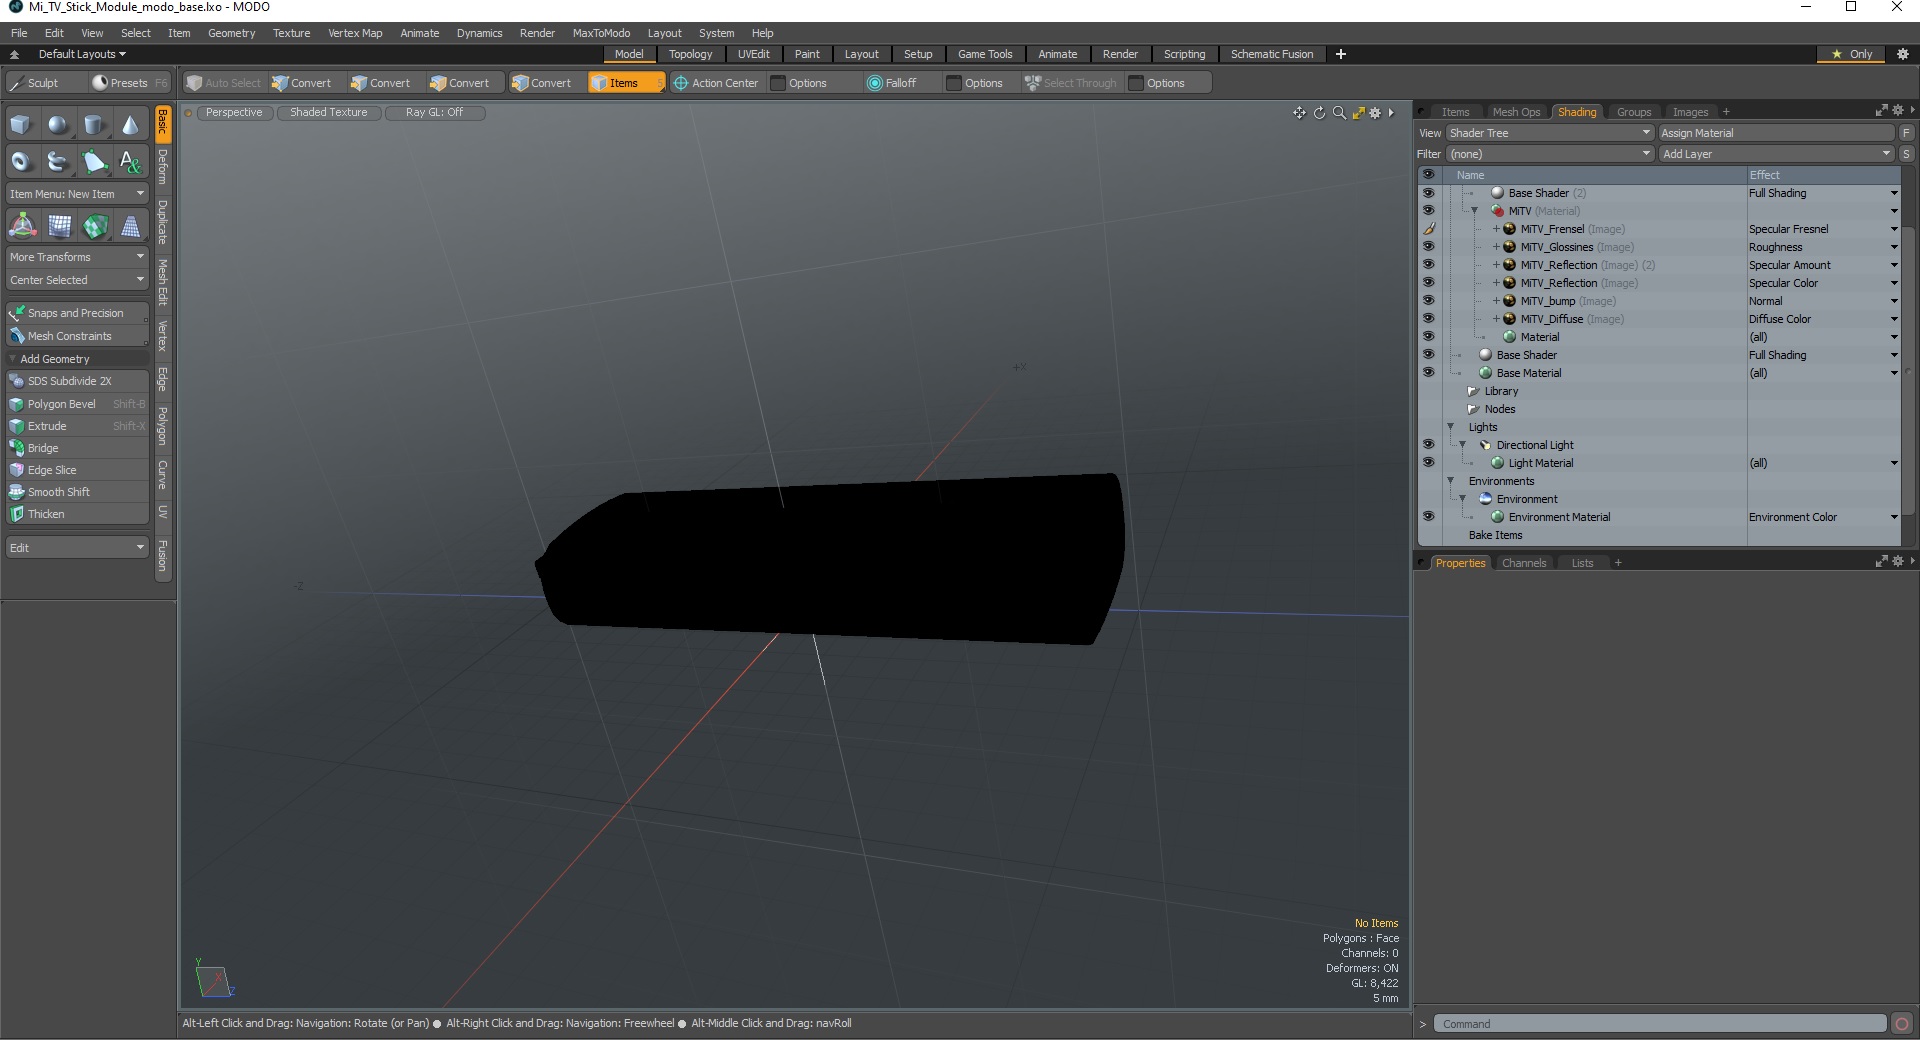Screen dimensions: 1920x1040
Task: Toggle visibility of Directional Light
Action: (x=1428, y=445)
